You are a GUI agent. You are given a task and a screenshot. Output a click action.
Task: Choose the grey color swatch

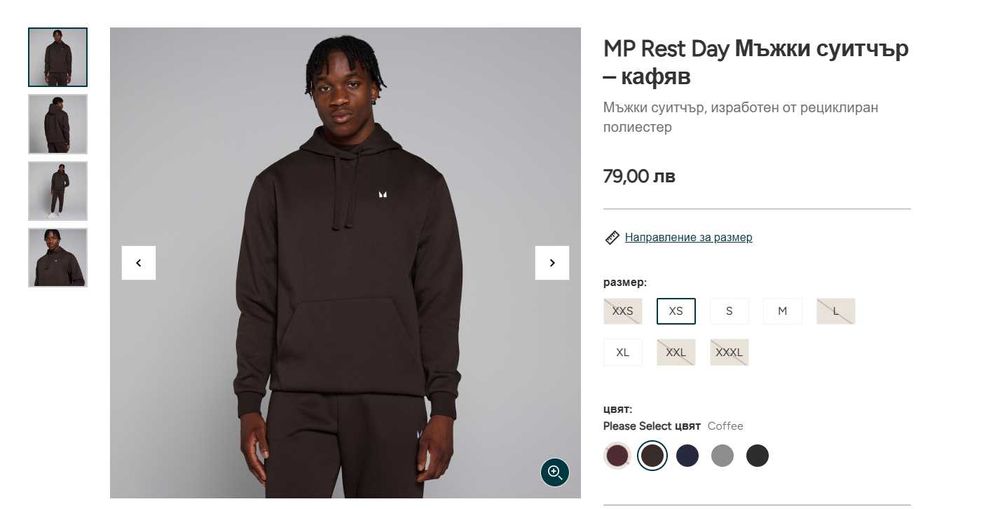click(x=722, y=456)
